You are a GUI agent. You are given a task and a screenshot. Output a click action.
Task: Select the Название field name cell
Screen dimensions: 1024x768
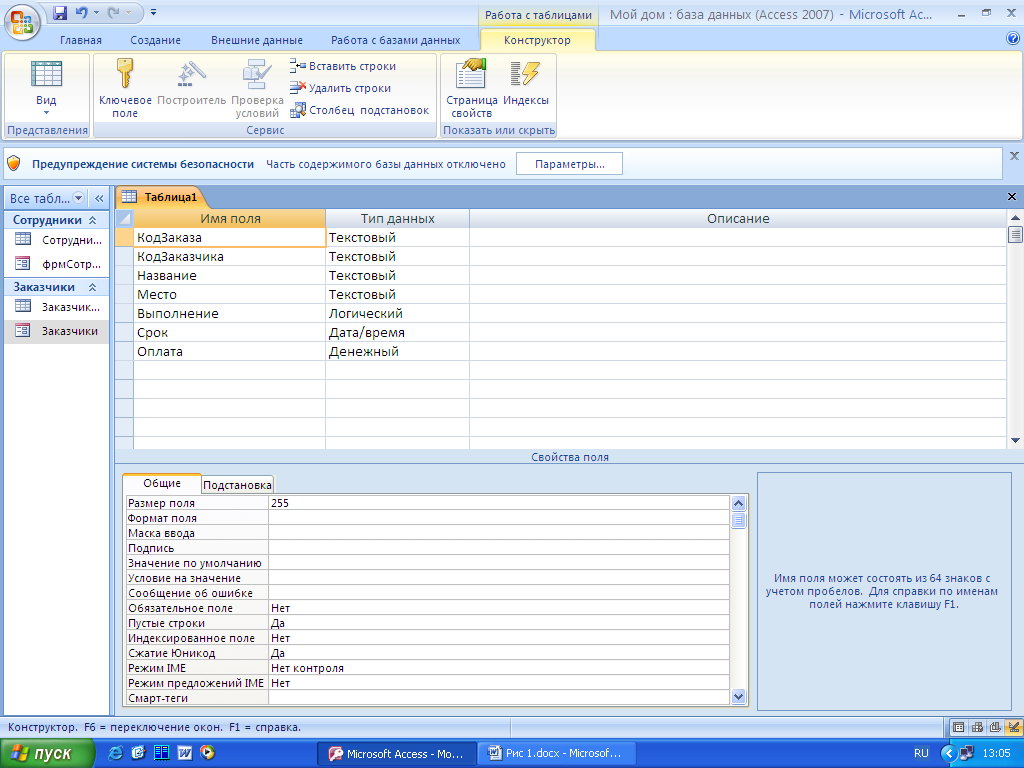(x=229, y=276)
